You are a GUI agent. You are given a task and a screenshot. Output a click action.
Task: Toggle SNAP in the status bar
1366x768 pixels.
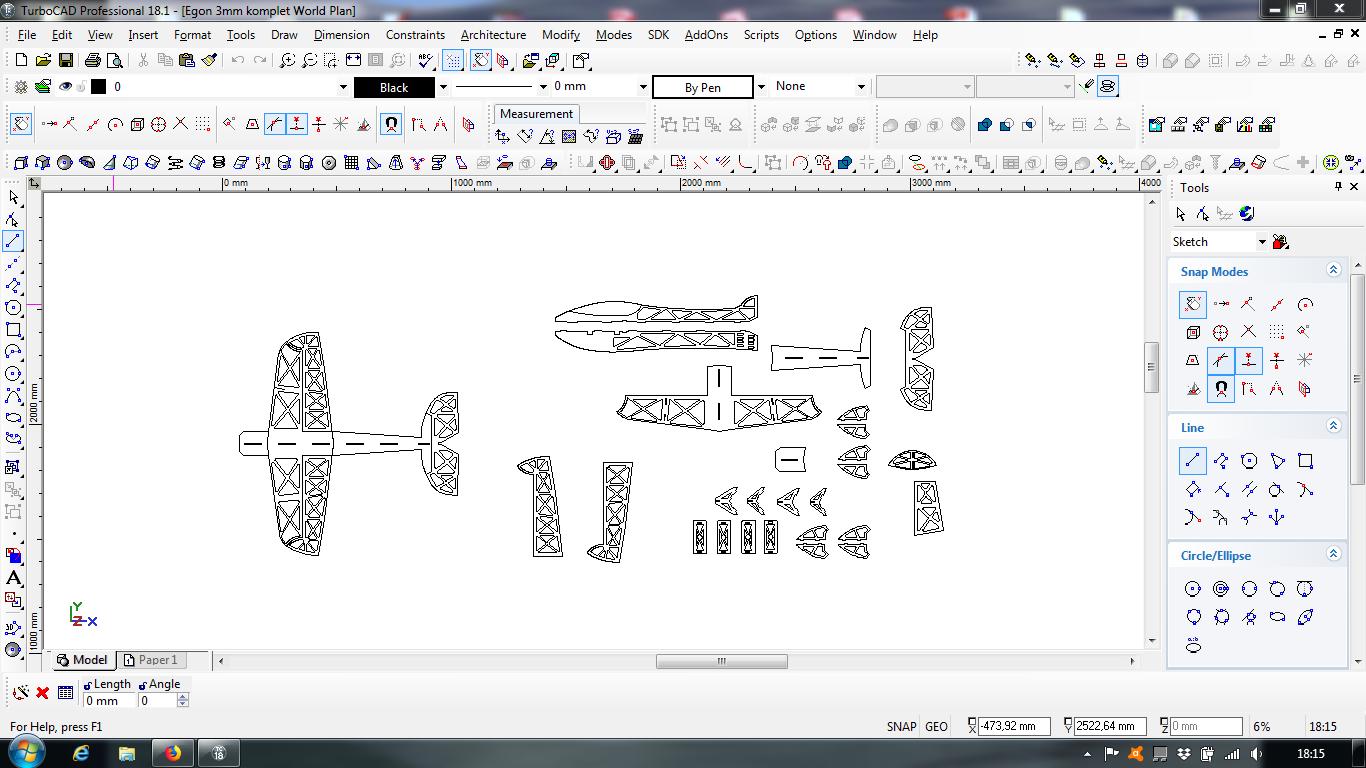(x=901, y=727)
